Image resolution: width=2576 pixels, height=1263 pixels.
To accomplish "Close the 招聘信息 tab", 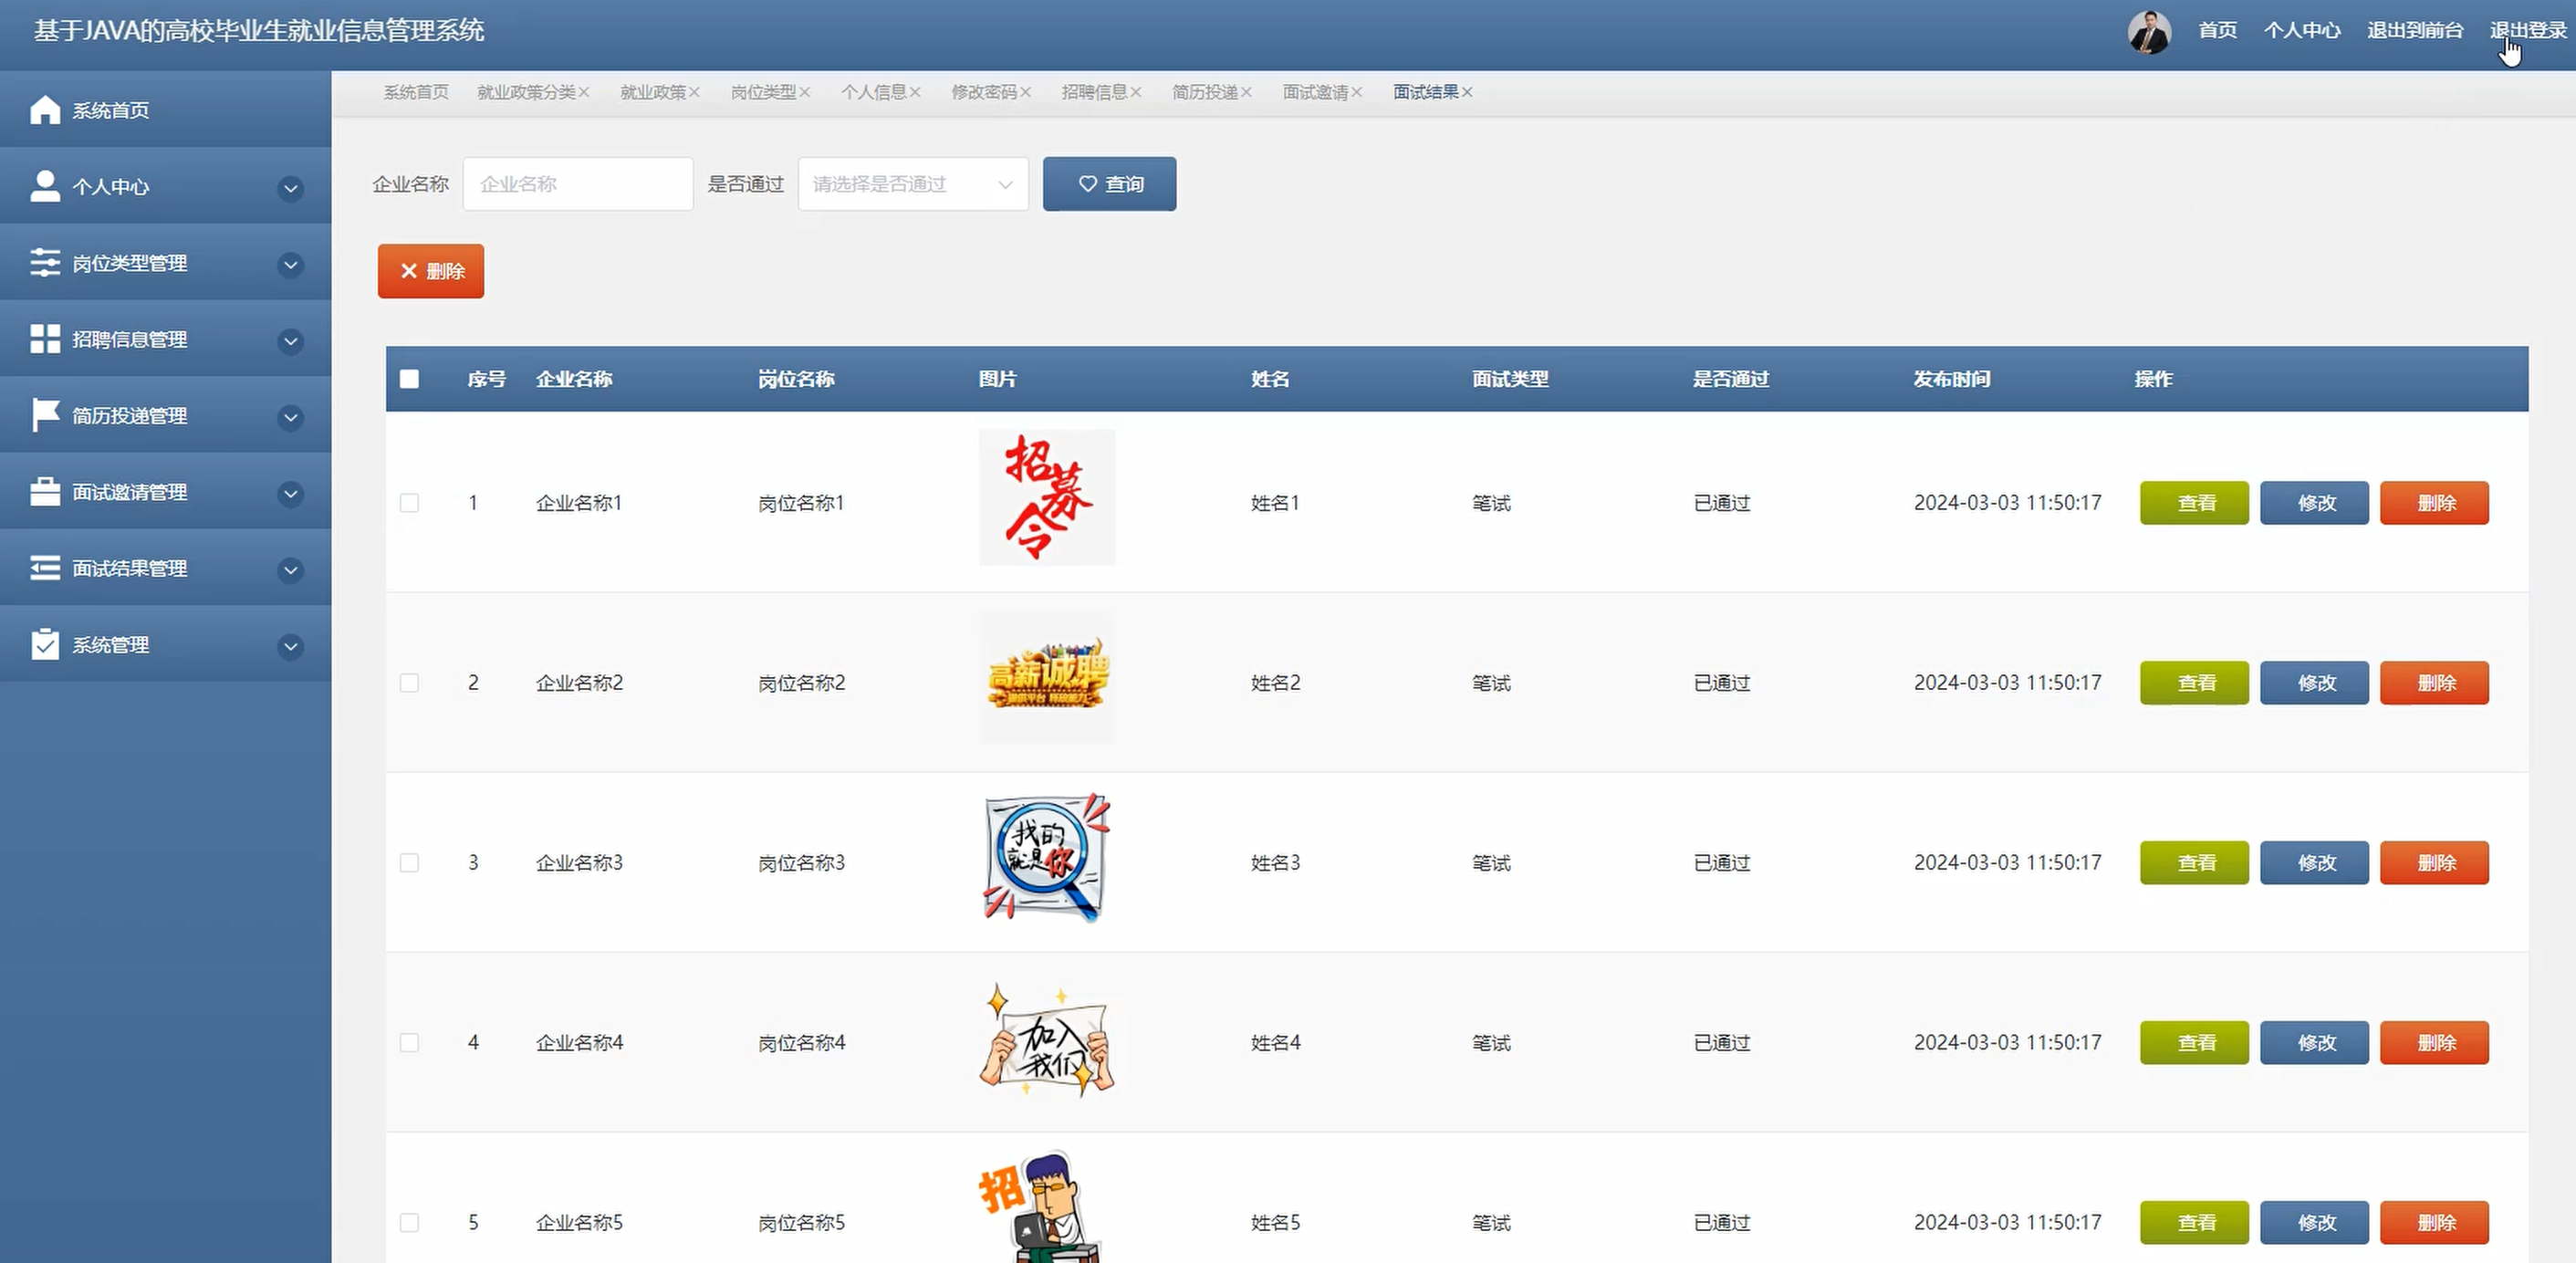I will [x=1136, y=92].
